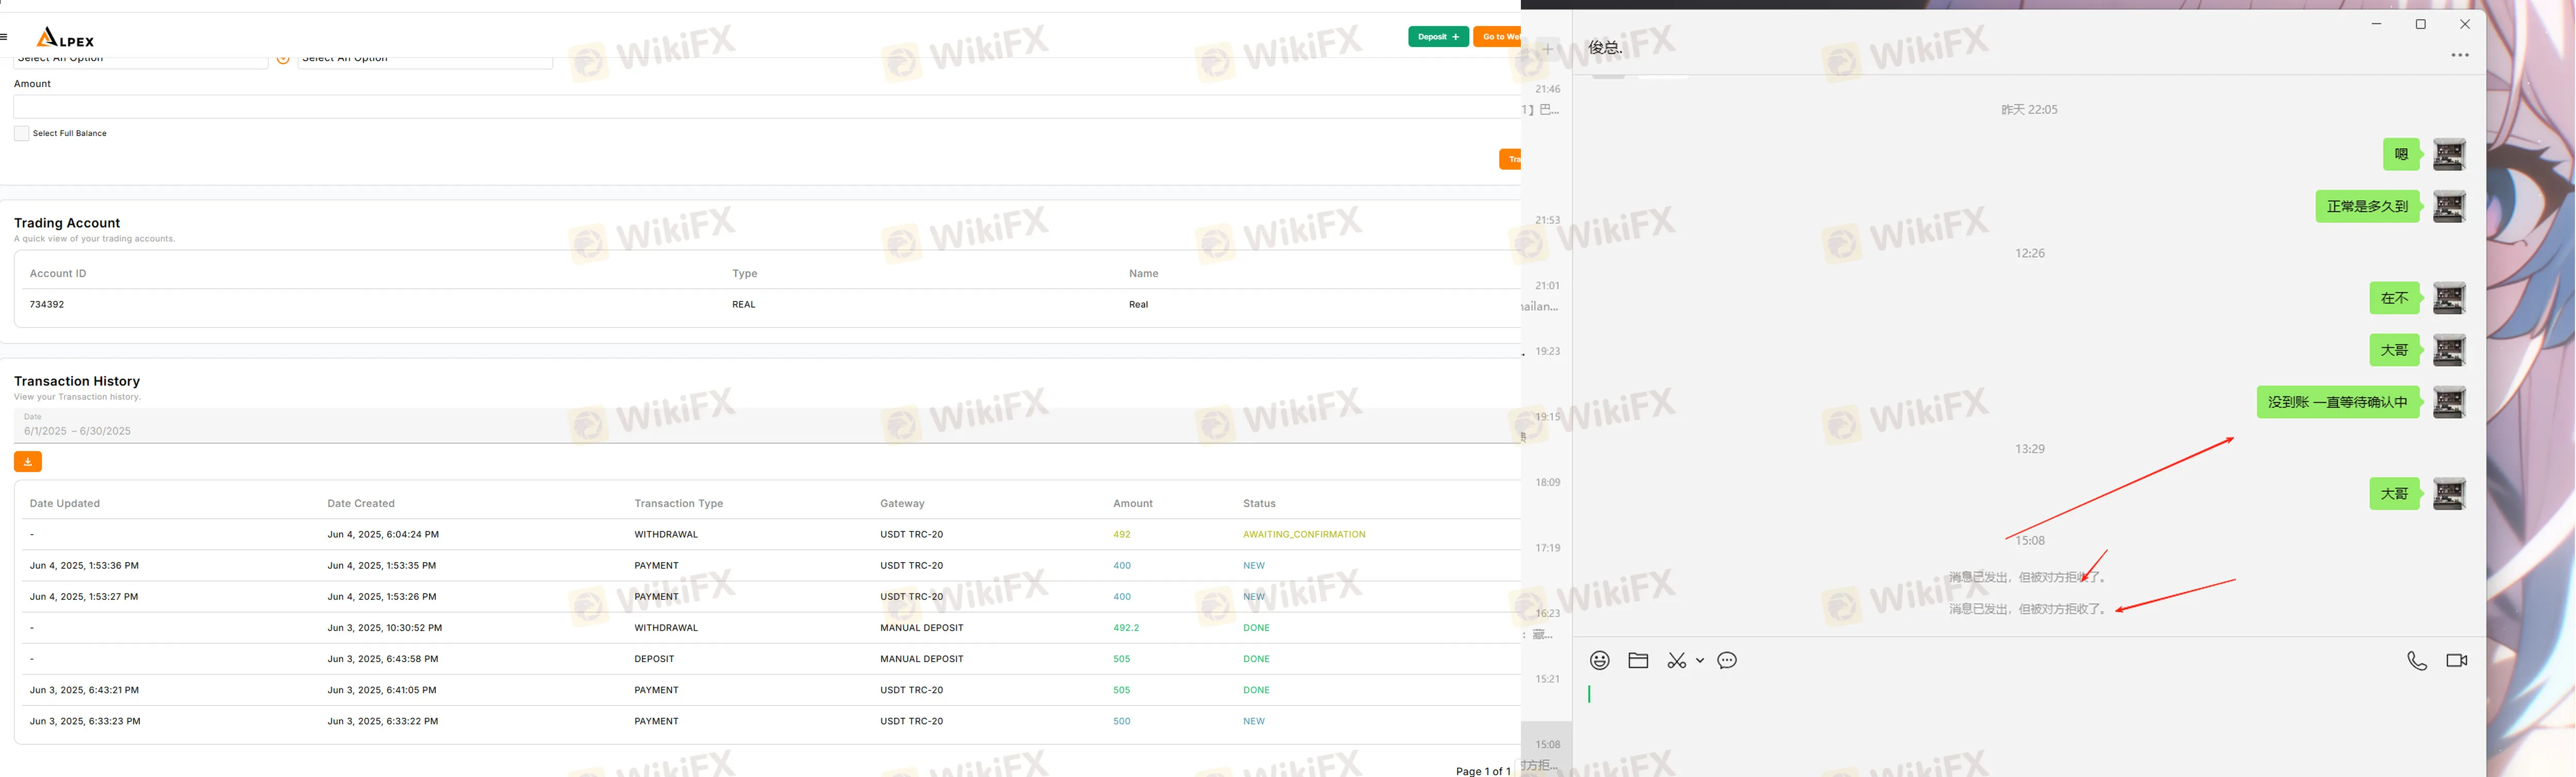Screen dimensions: 2576x777
Task: Start a video call with camera icon
Action: coord(2456,660)
